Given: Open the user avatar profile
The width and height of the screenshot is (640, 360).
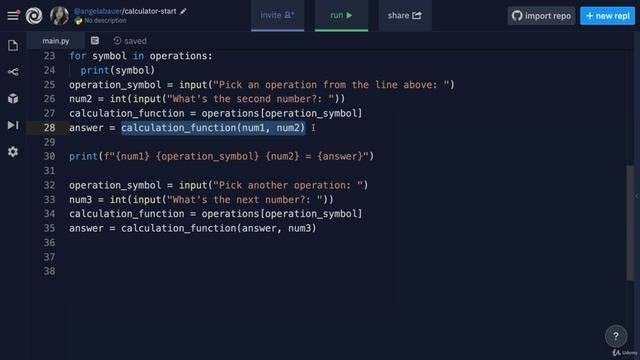Looking at the screenshot, I should (x=59, y=16).
